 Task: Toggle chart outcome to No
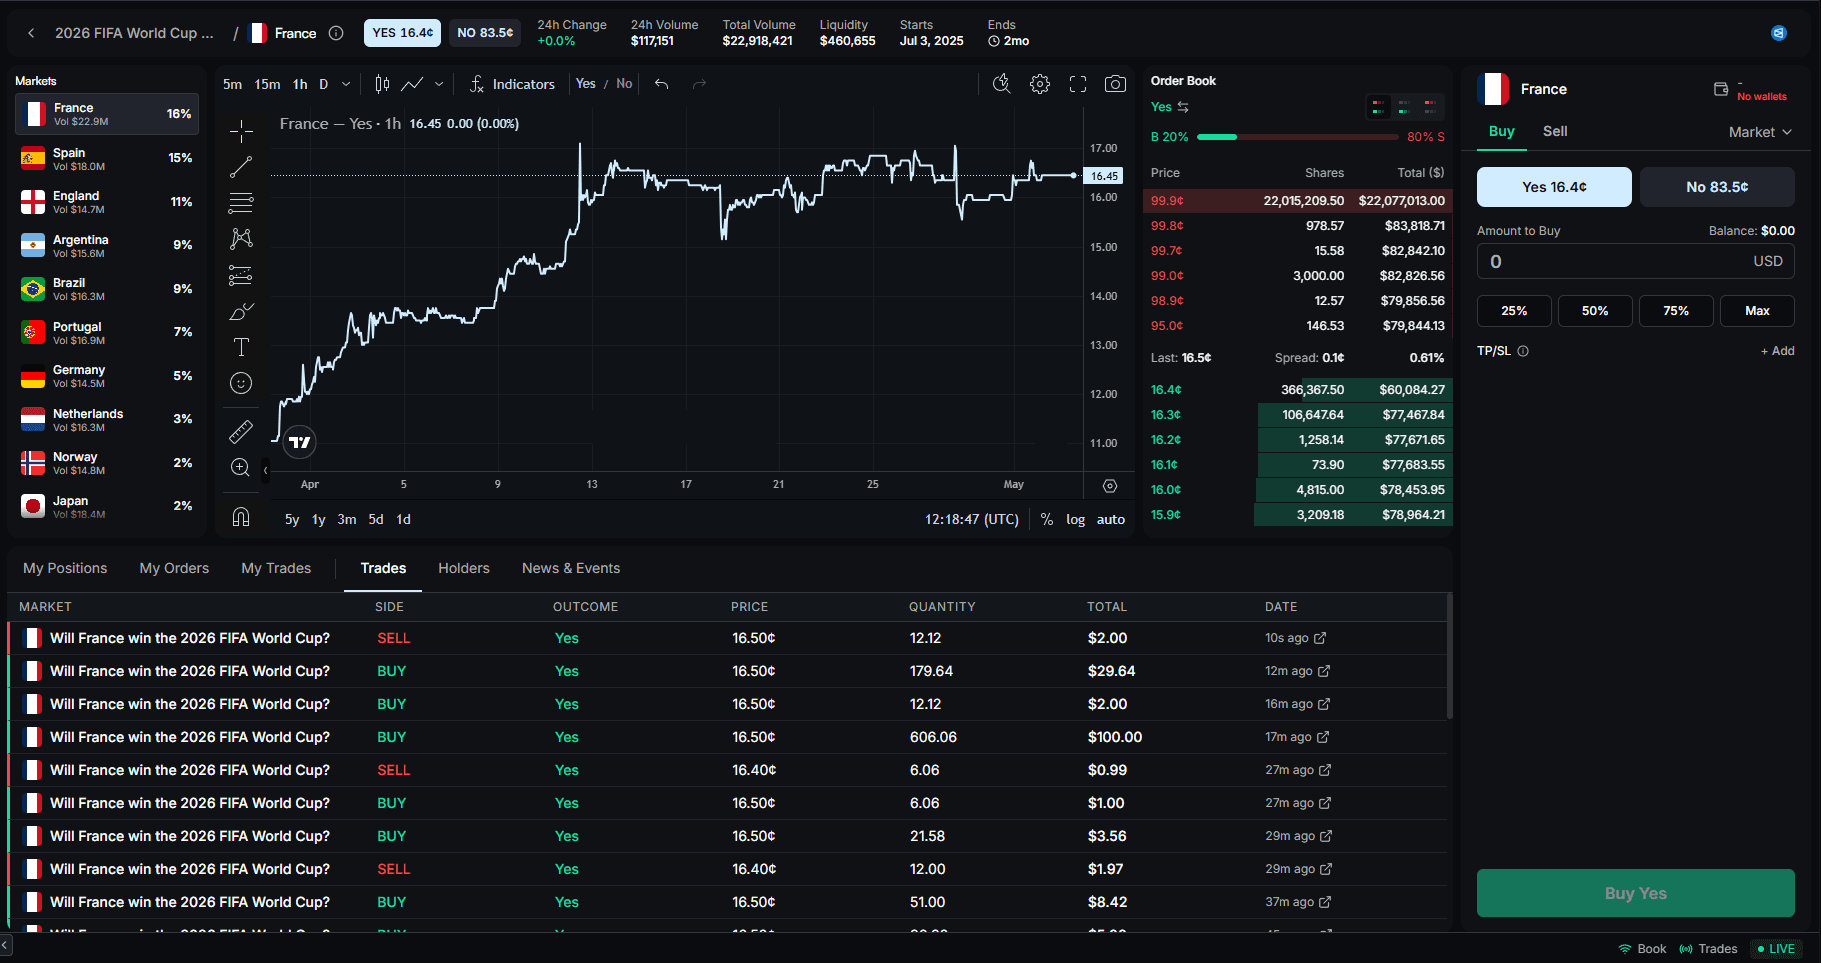pos(624,84)
